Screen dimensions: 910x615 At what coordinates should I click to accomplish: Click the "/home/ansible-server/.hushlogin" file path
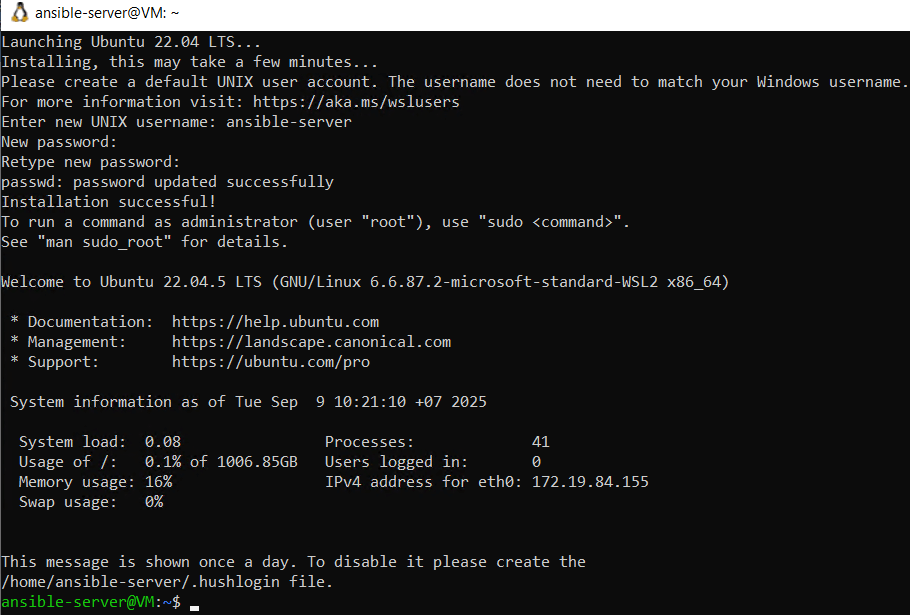[144, 582]
